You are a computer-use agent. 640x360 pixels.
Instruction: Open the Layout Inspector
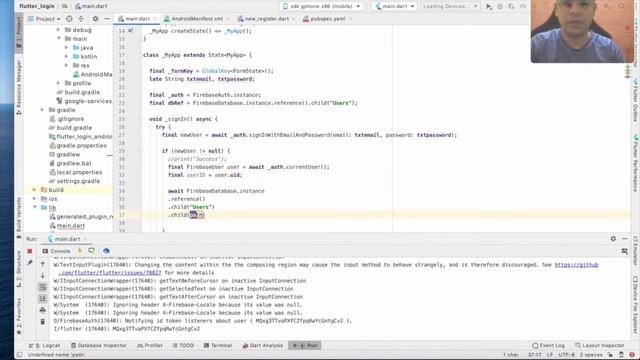click(x=600, y=345)
